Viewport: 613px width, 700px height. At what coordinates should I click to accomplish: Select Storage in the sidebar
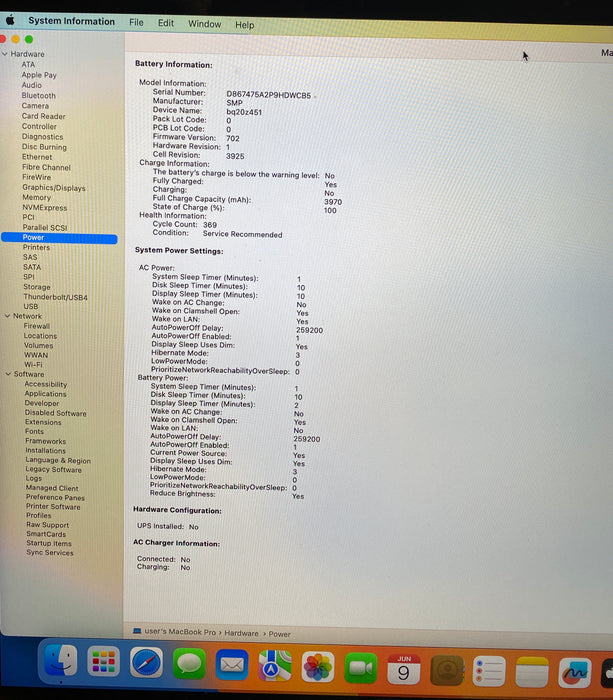[37, 287]
